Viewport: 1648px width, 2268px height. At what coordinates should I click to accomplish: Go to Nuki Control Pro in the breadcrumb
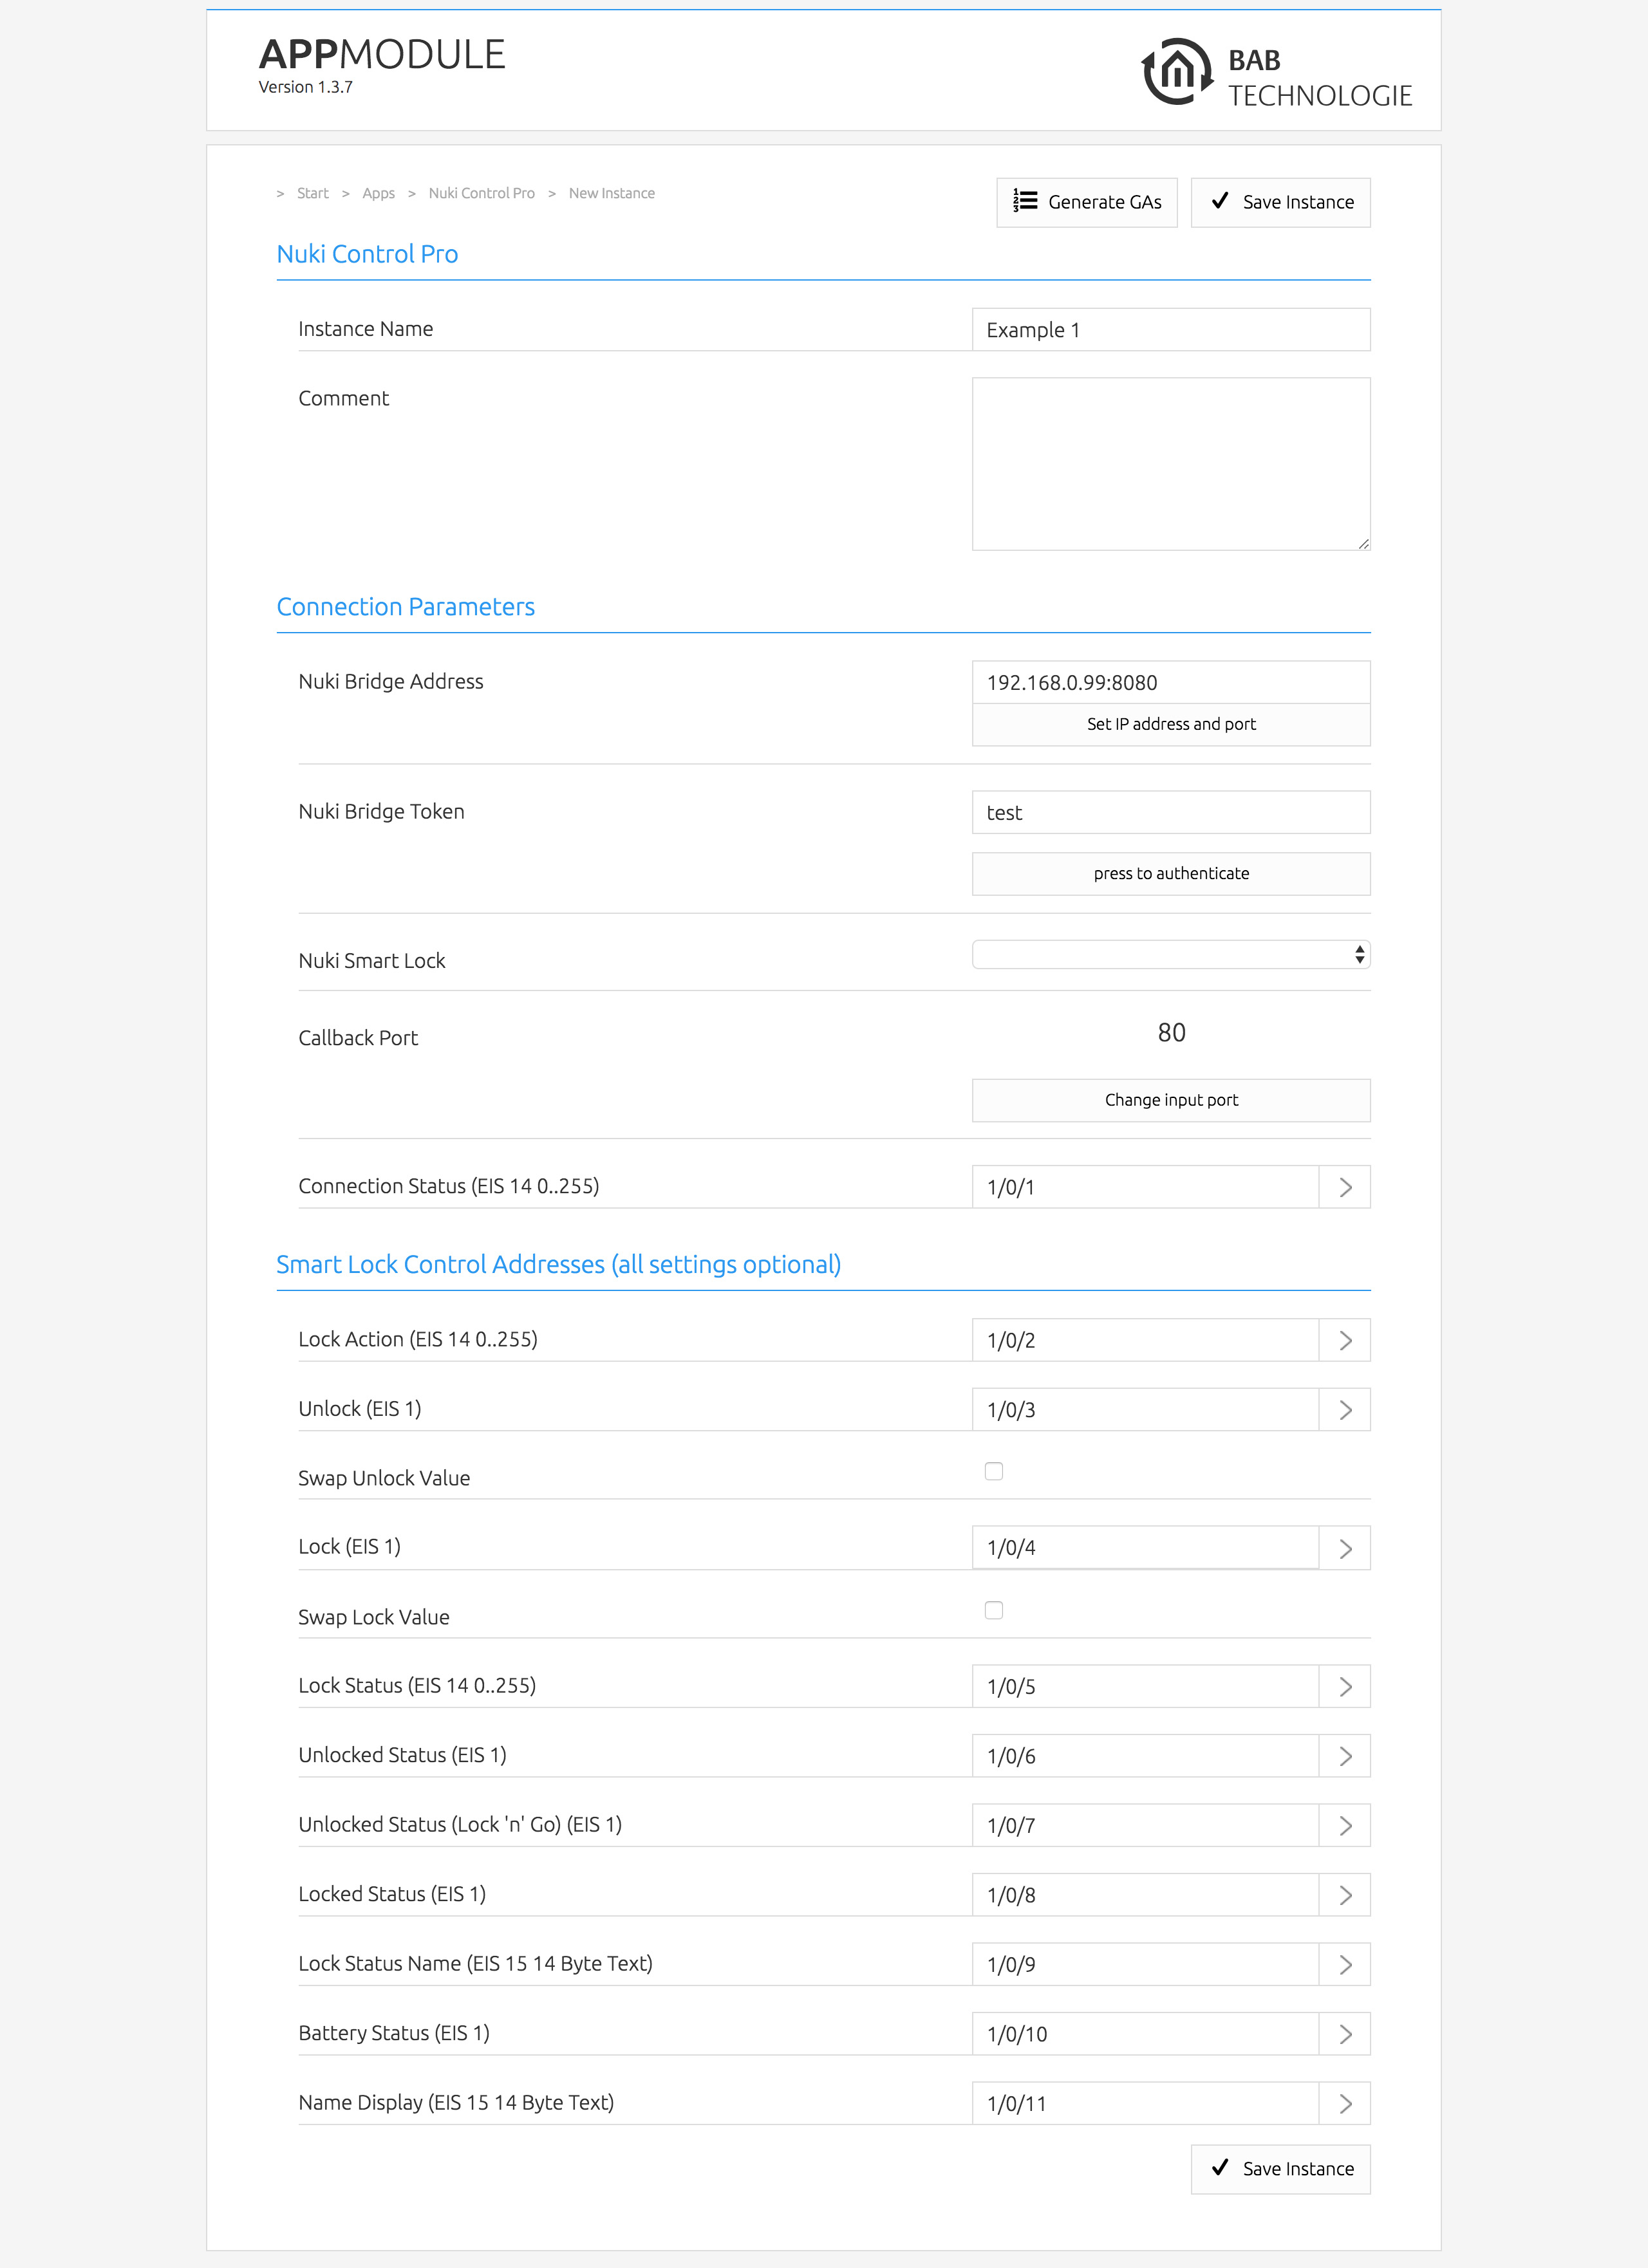[481, 193]
